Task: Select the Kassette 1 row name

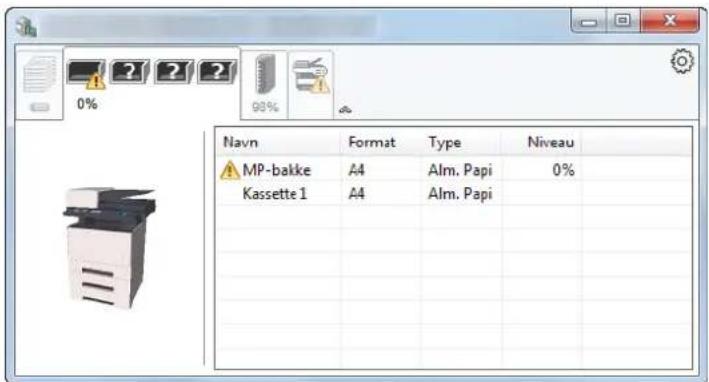Action: (274, 193)
